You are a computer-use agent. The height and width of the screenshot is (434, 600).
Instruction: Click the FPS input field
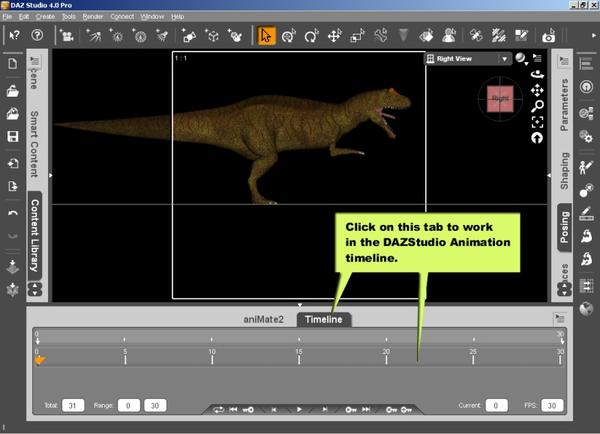coord(552,405)
